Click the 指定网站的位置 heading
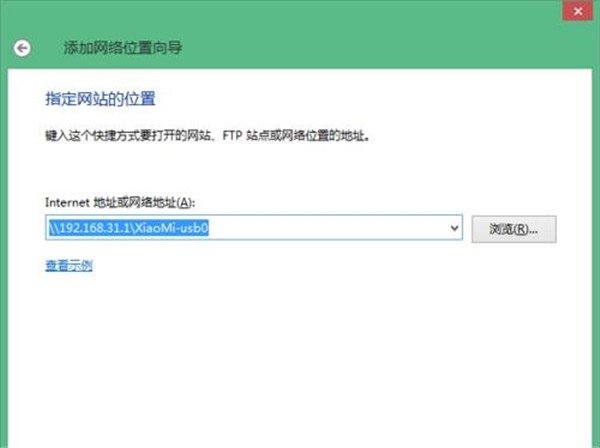The image size is (600, 448). pos(101,100)
